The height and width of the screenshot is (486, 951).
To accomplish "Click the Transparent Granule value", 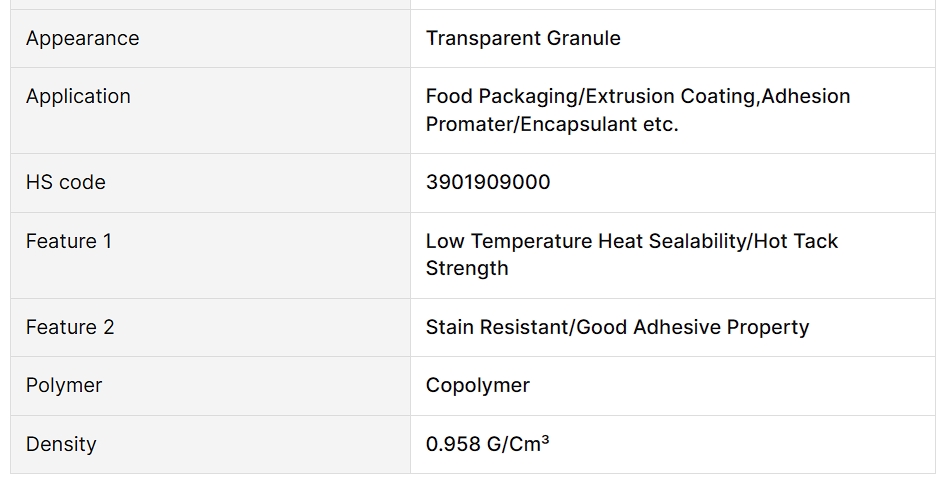I will [x=522, y=38].
